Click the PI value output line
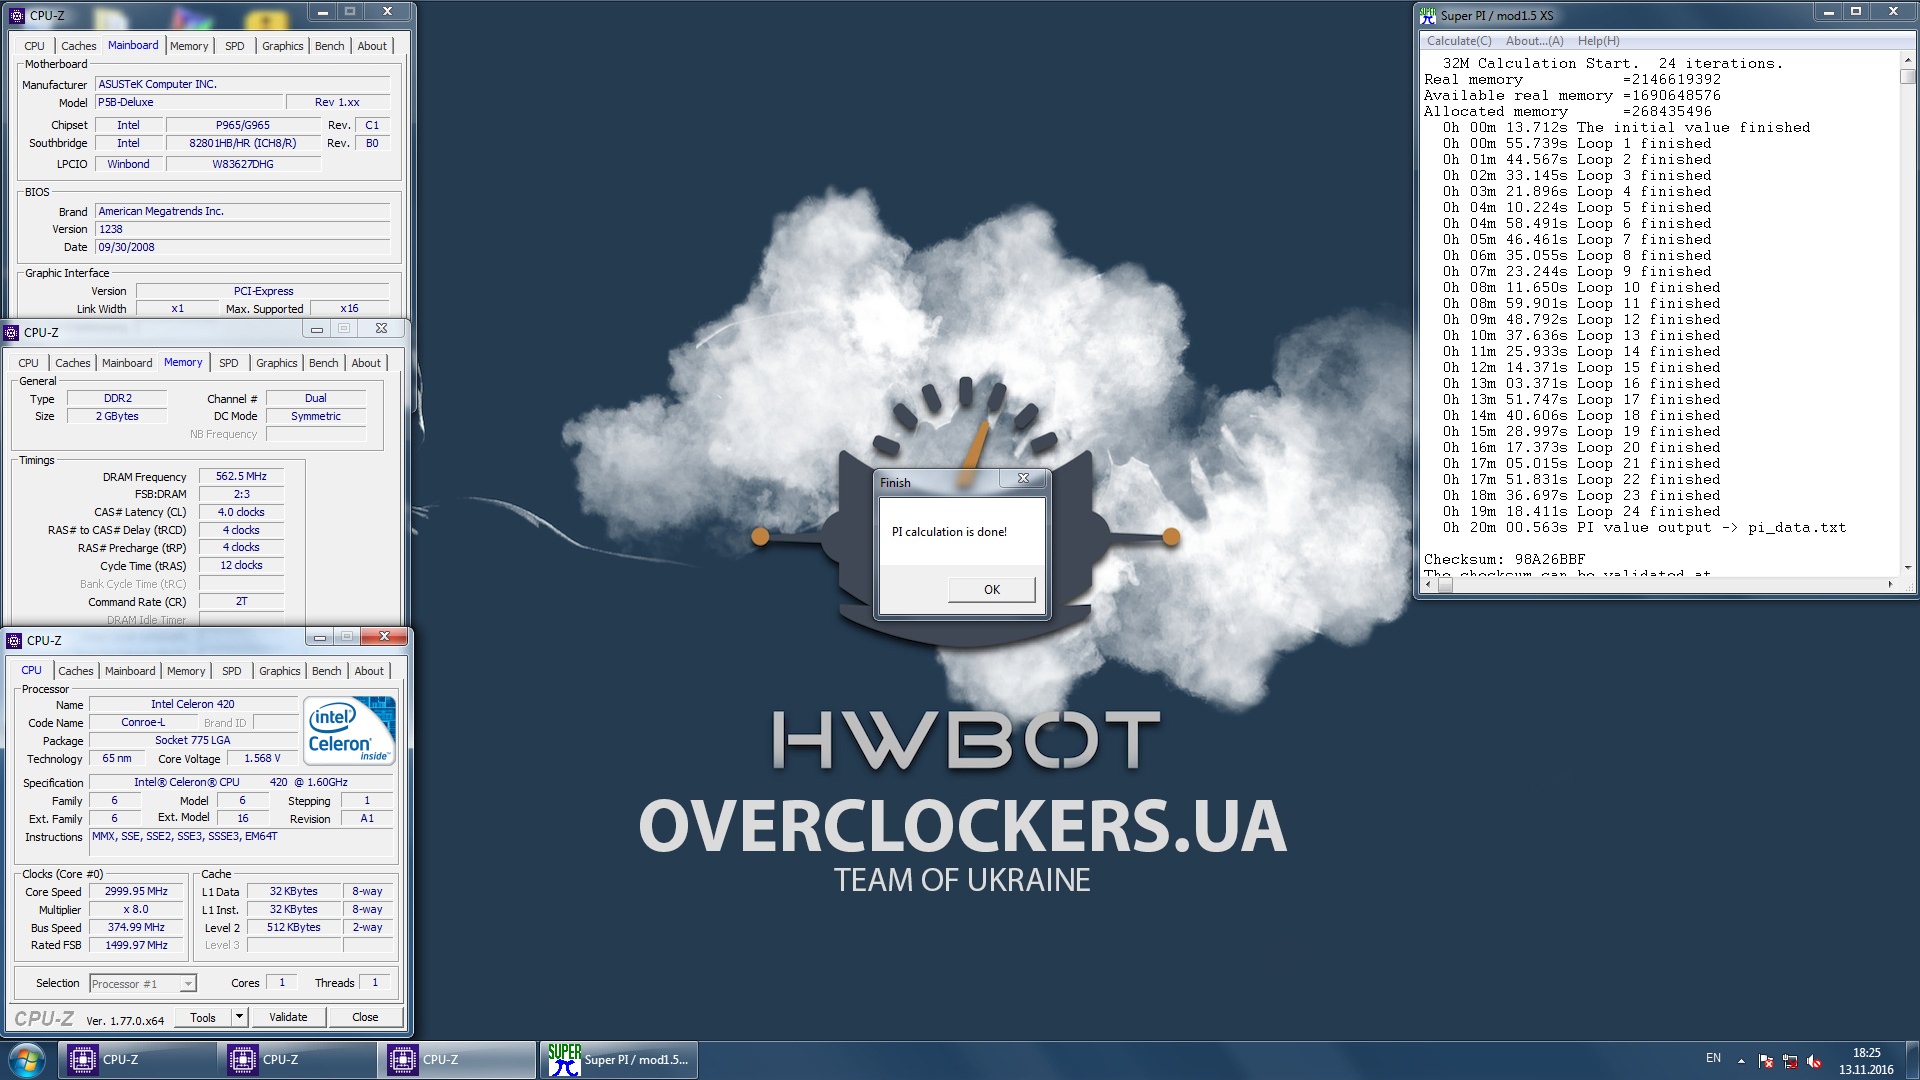Viewport: 1920px width, 1080px height. (x=1644, y=528)
